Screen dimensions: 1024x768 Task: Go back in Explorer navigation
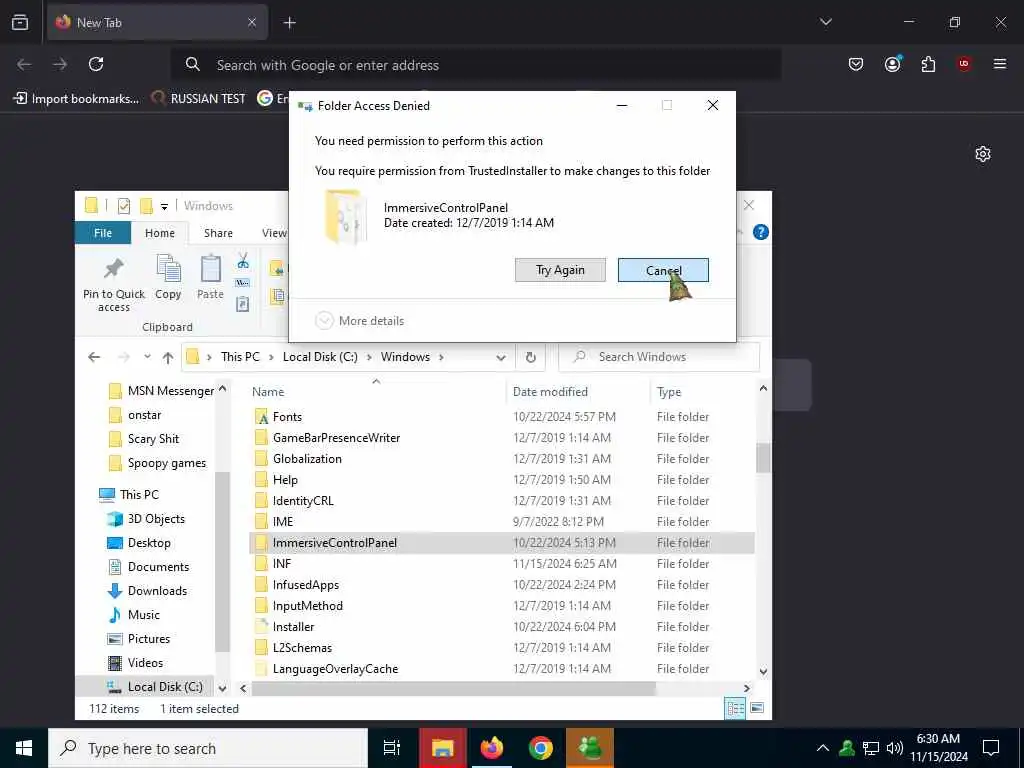tap(94, 357)
